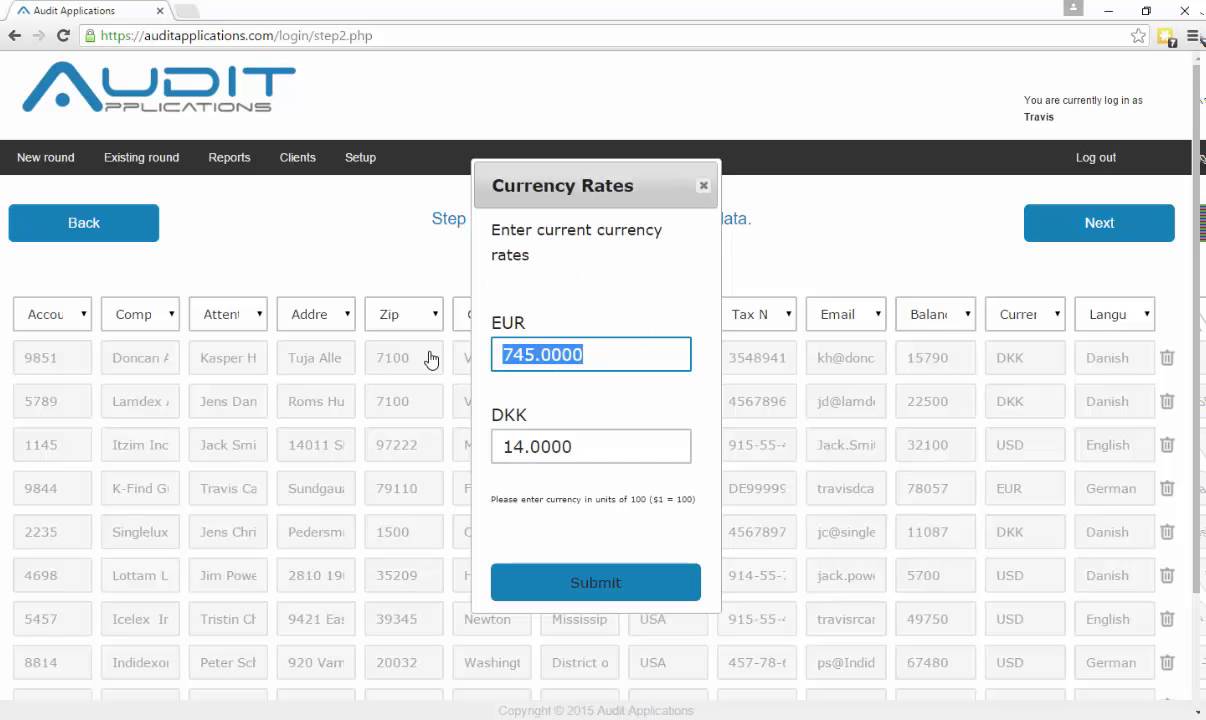Screen dimensions: 1206x720
Task: Delete the row for account 9851
Action: (1167, 357)
